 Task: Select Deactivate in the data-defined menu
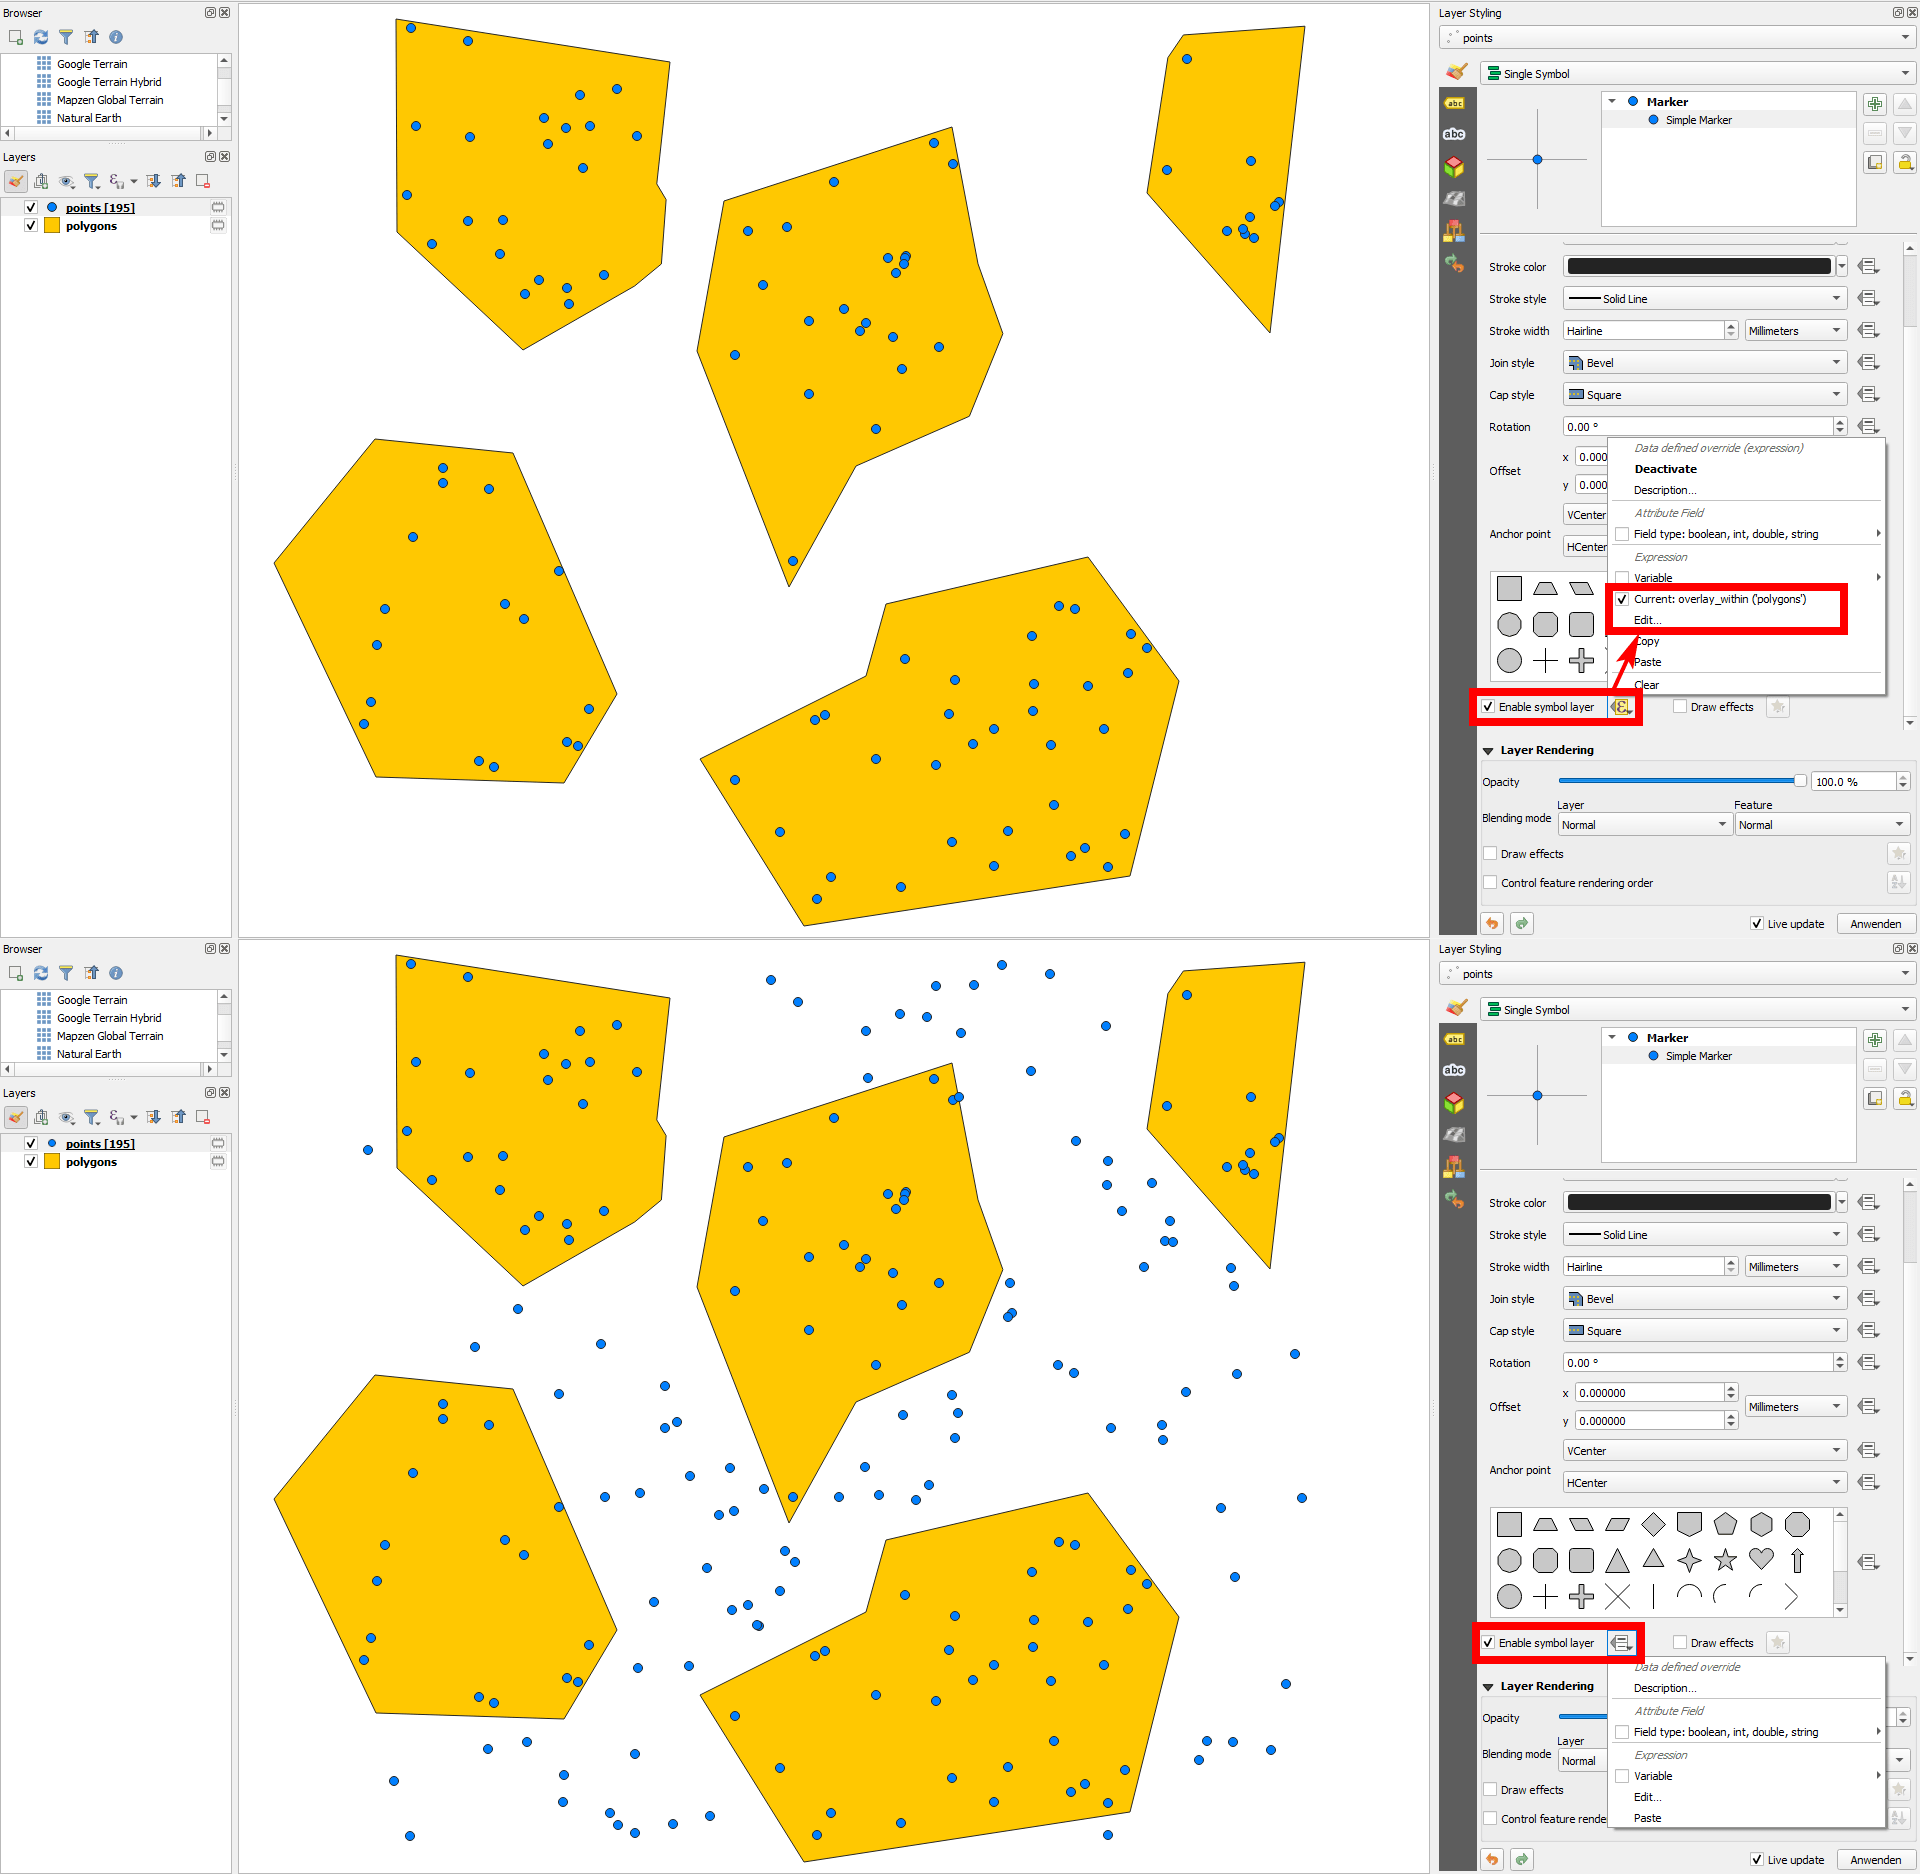(x=1665, y=468)
